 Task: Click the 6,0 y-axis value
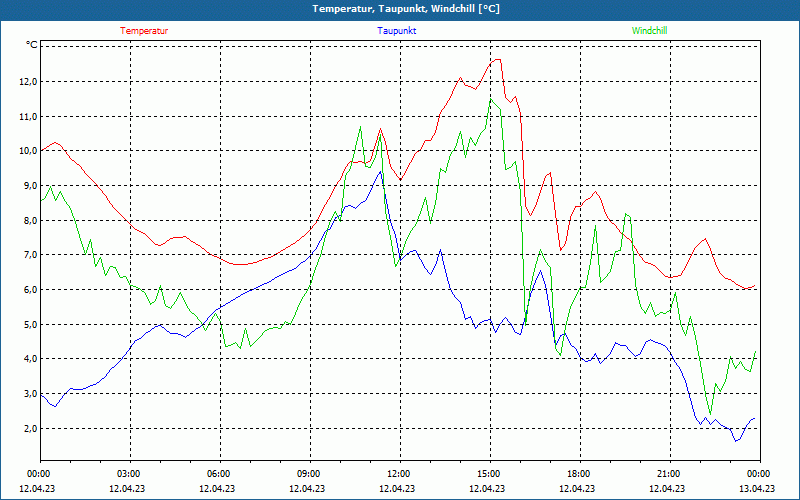pyautogui.click(x=30, y=290)
